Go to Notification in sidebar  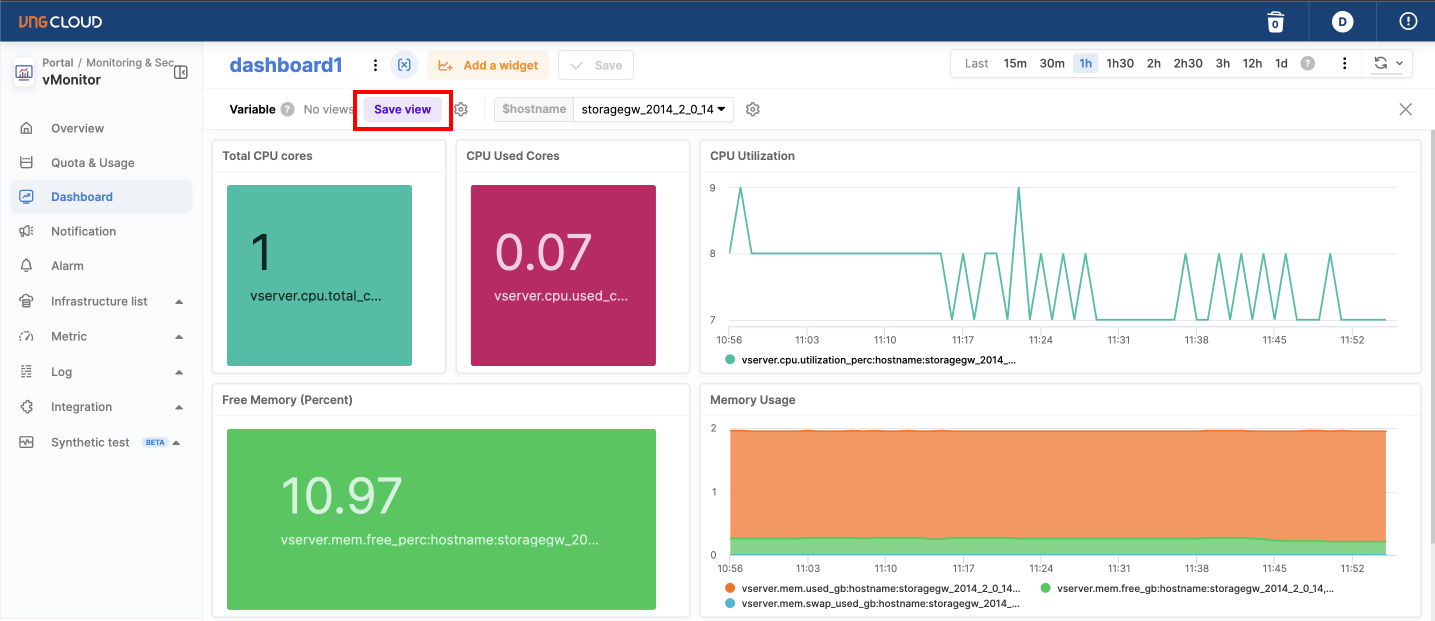click(84, 231)
